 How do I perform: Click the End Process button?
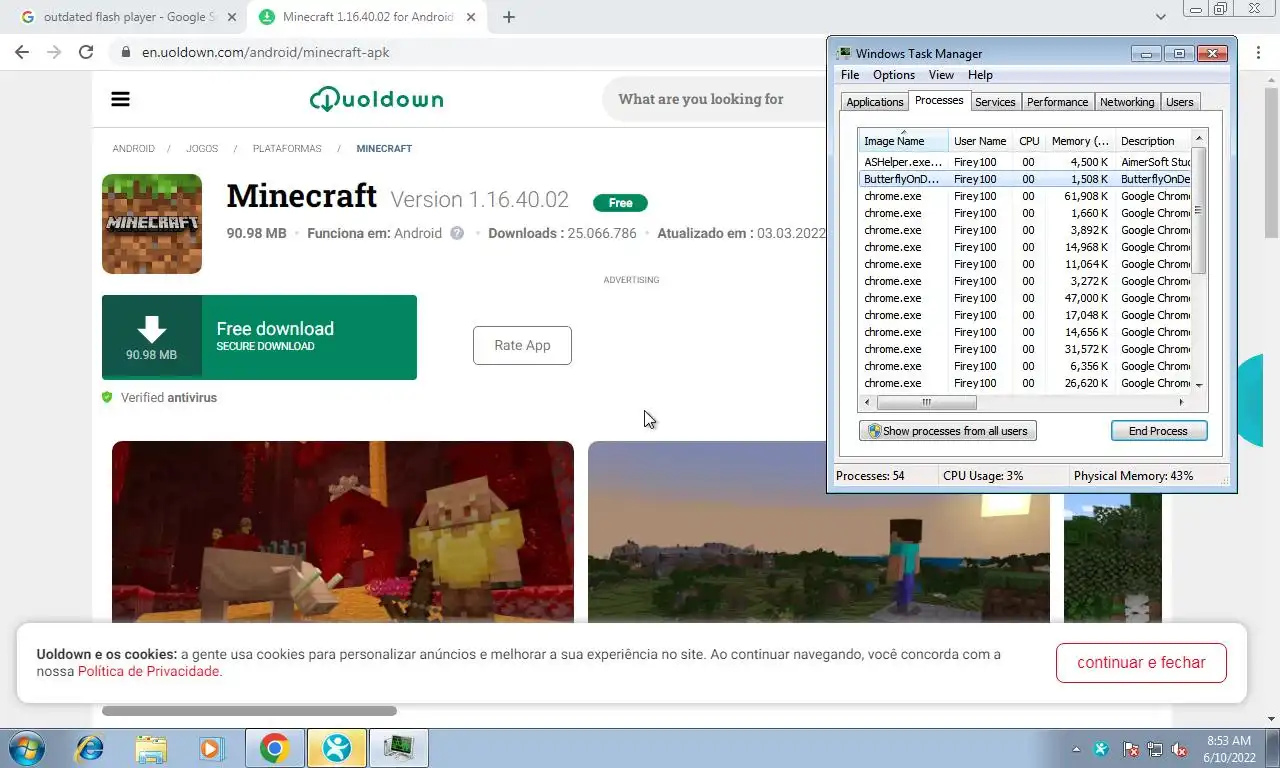pyautogui.click(x=1159, y=431)
